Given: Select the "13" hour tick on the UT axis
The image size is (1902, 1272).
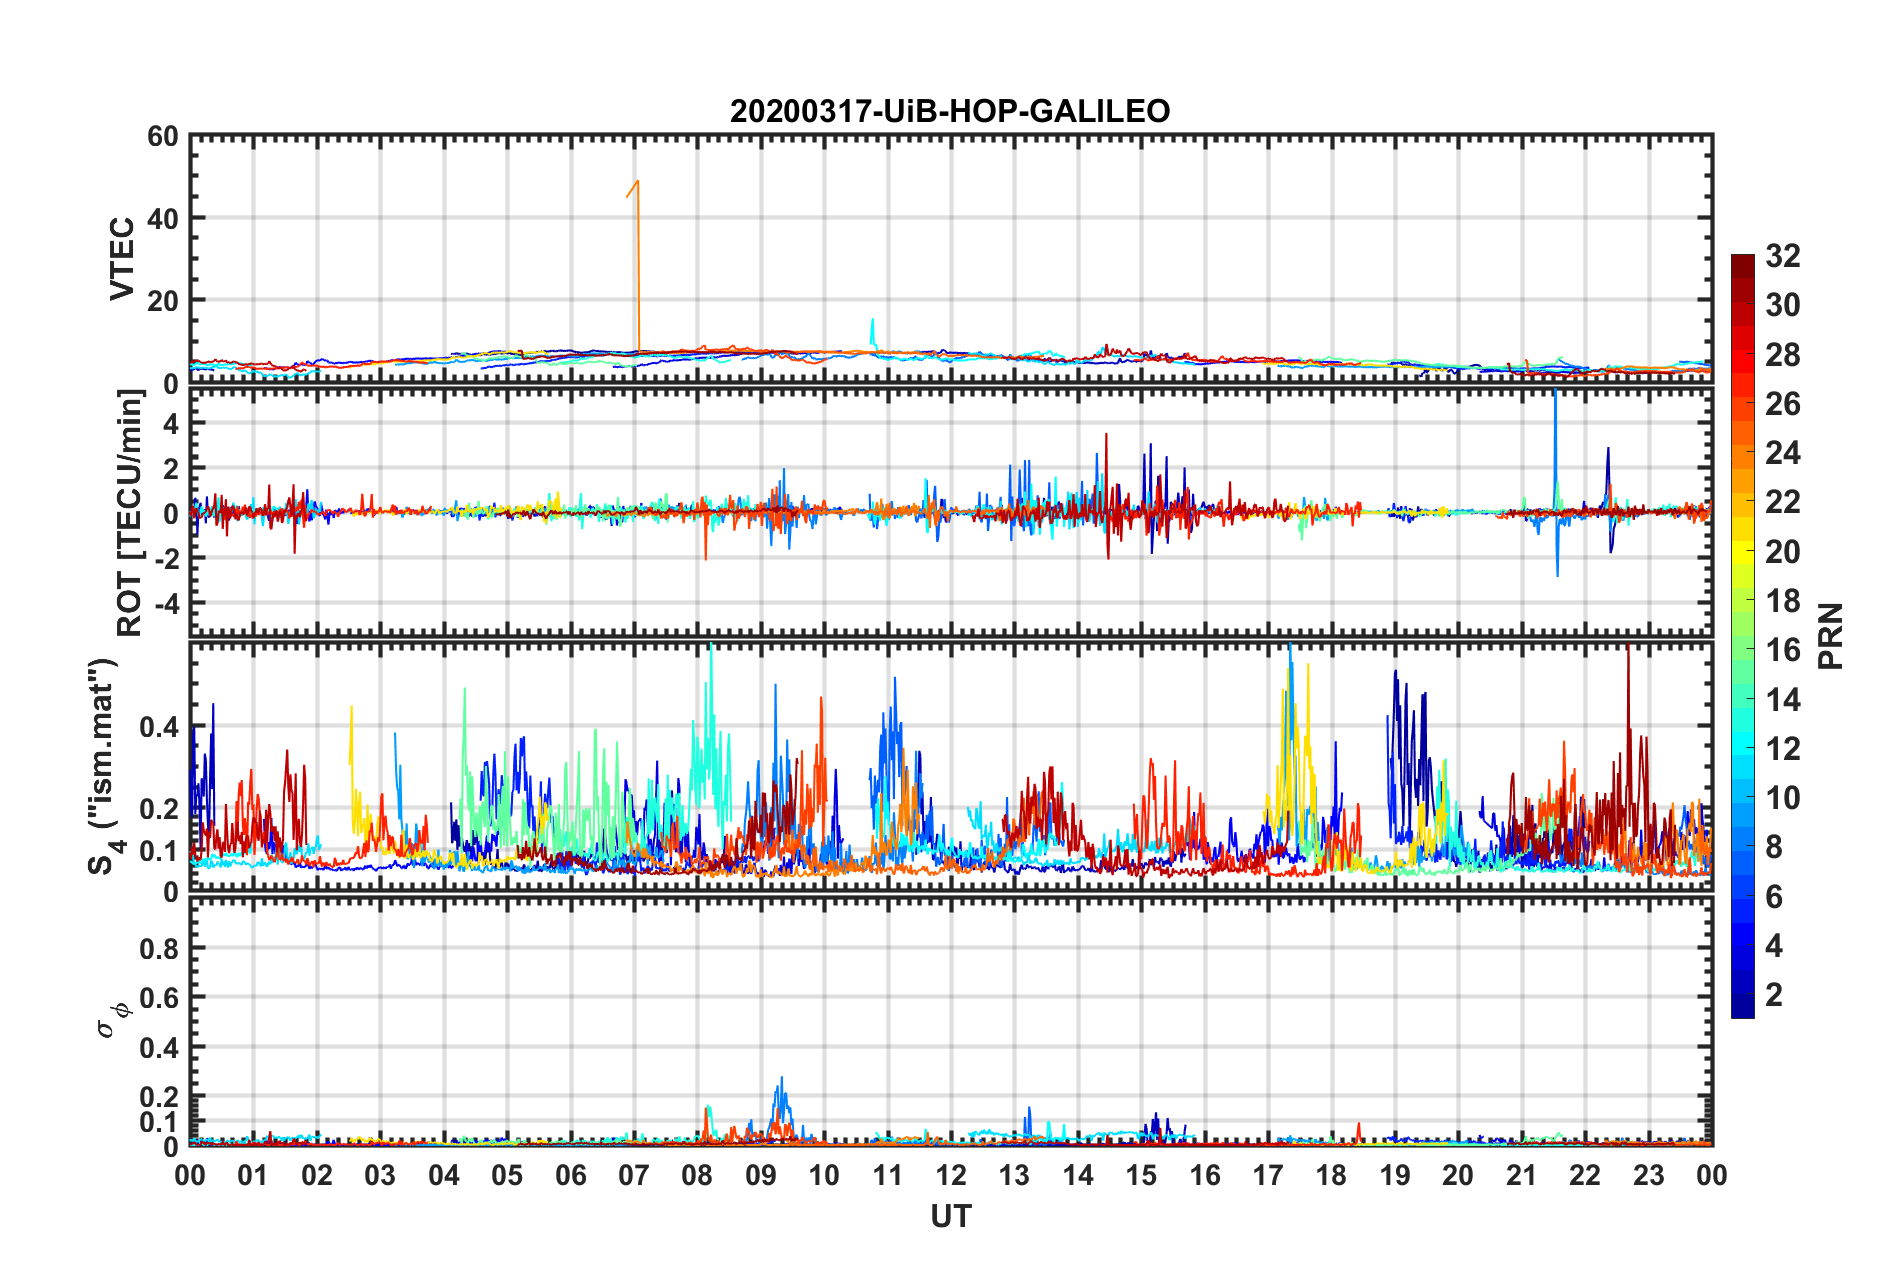Looking at the screenshot, I should [1014, 1175].
